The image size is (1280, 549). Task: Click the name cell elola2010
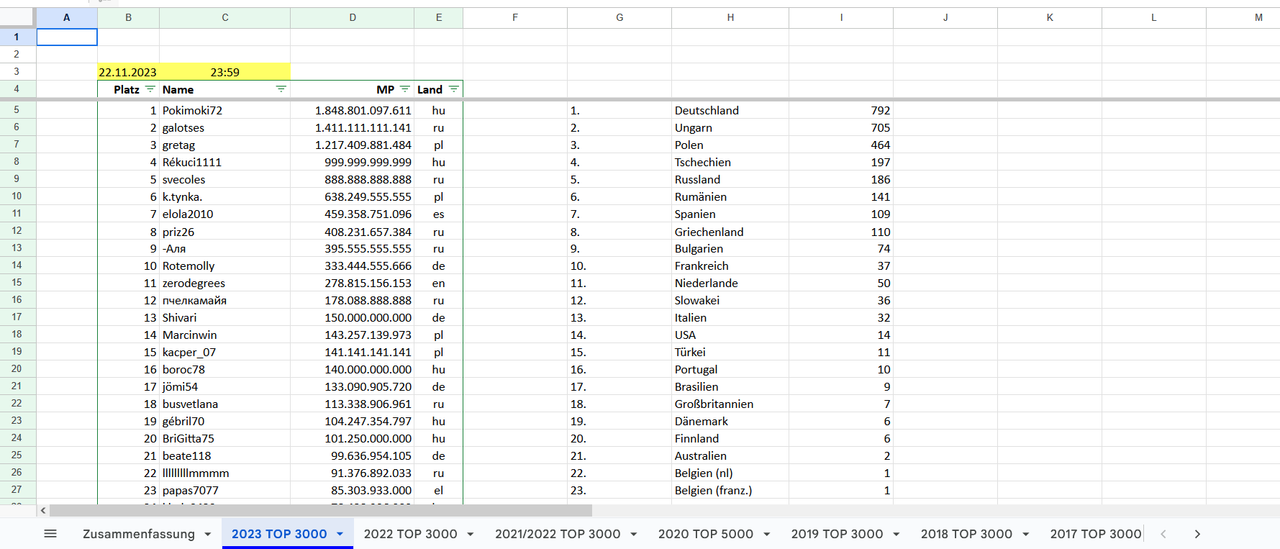click(x=225, y=214)
